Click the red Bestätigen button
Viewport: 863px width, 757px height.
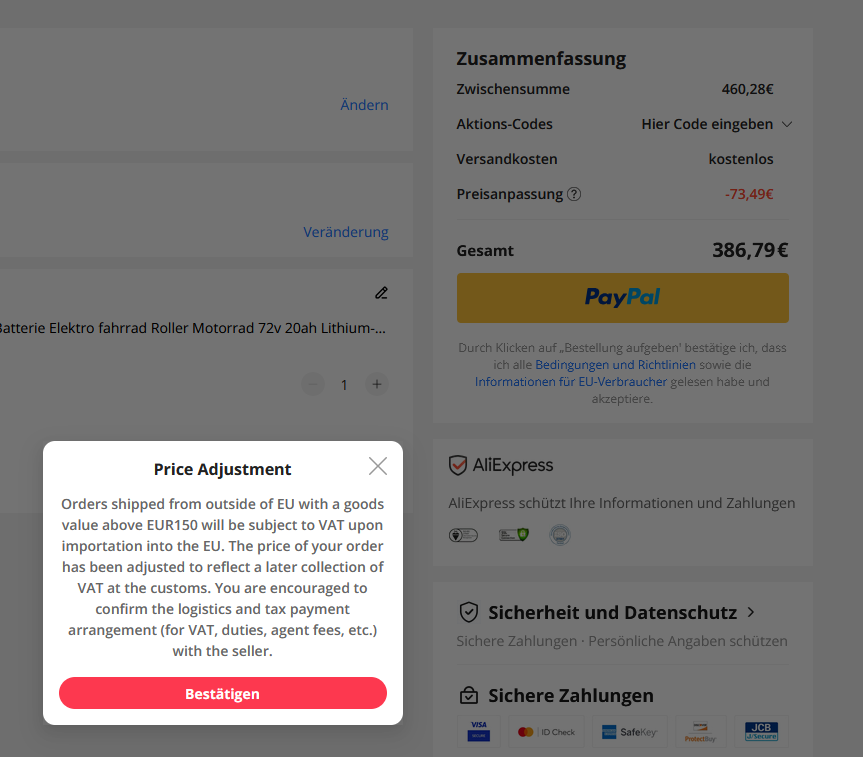[222, 693]
